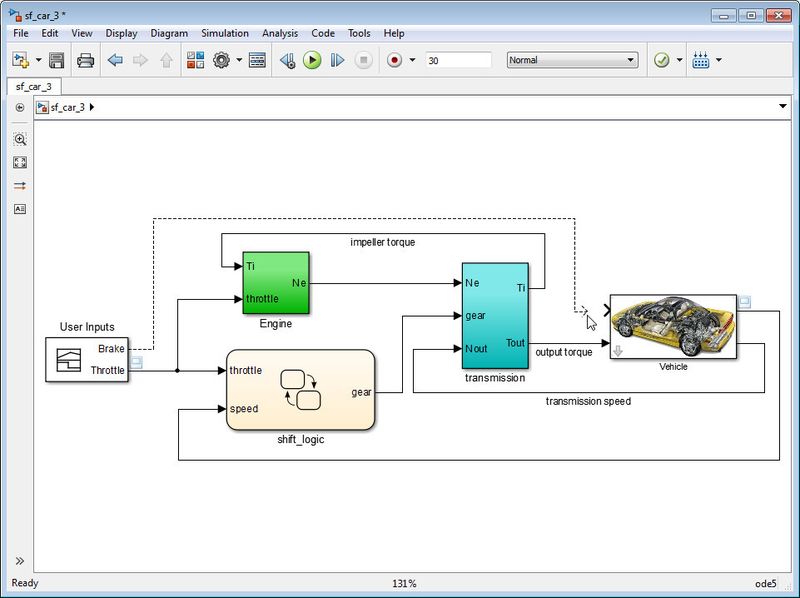The image size is (800, 598).
Task: Click the simulation stop time field
Action: 458,60
